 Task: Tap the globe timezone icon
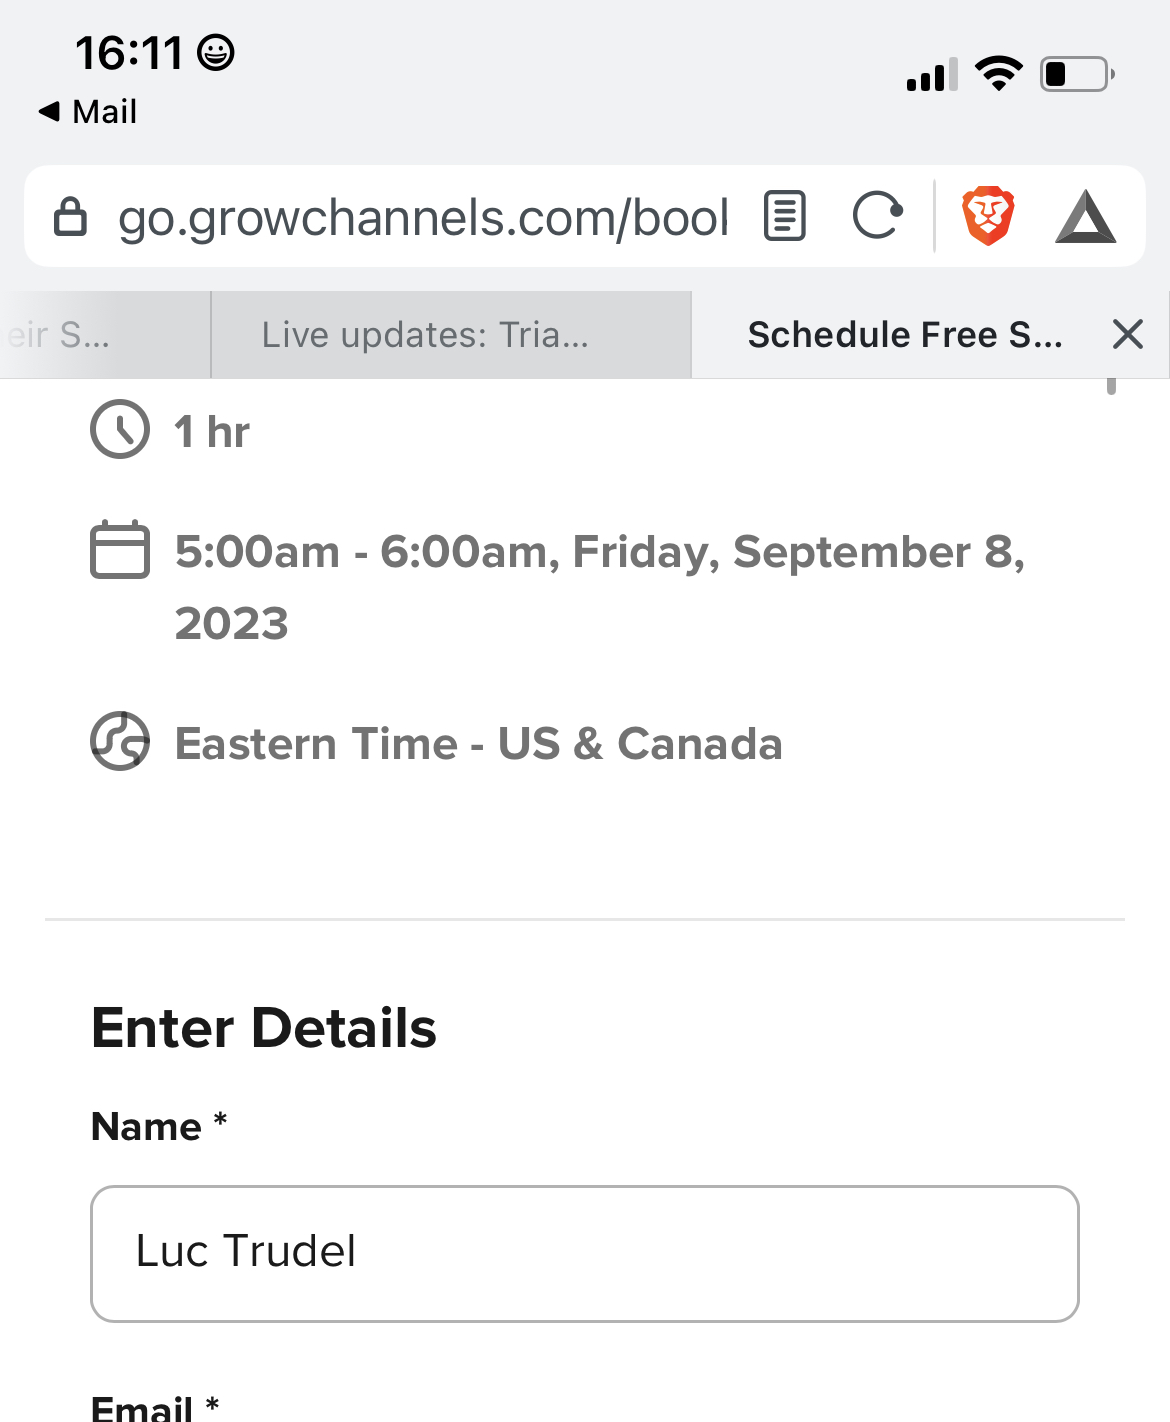tap(120, 741)
